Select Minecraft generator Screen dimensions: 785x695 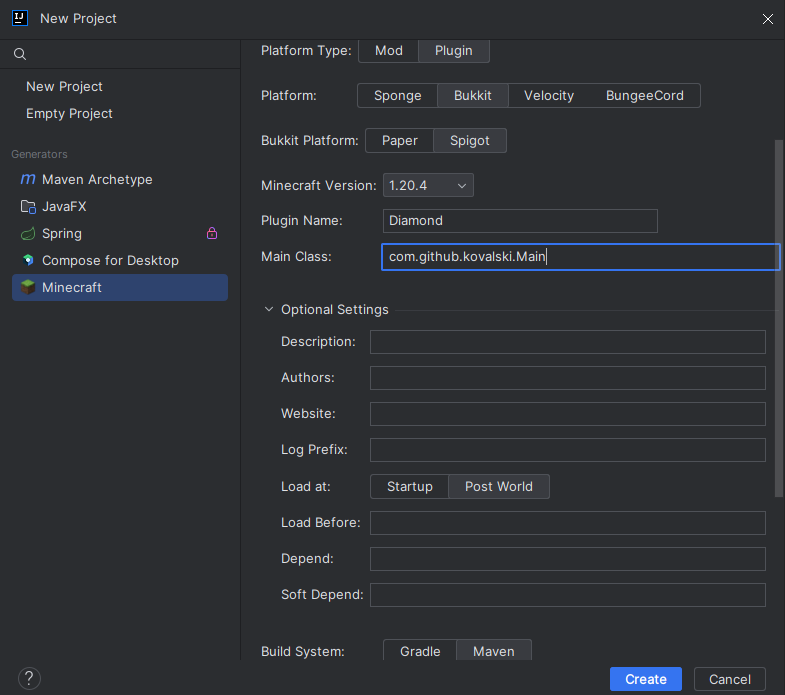pyautogui.click(x=120, y=287)
